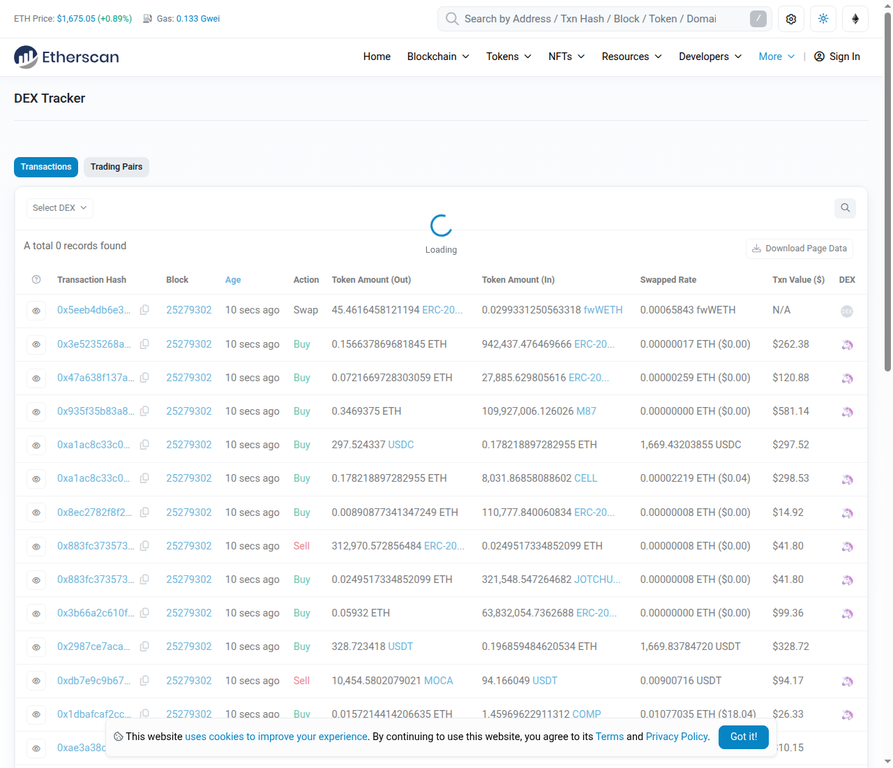
Task: Click Uniswap icon in the $99.36 row
Action: pos(847,614)
